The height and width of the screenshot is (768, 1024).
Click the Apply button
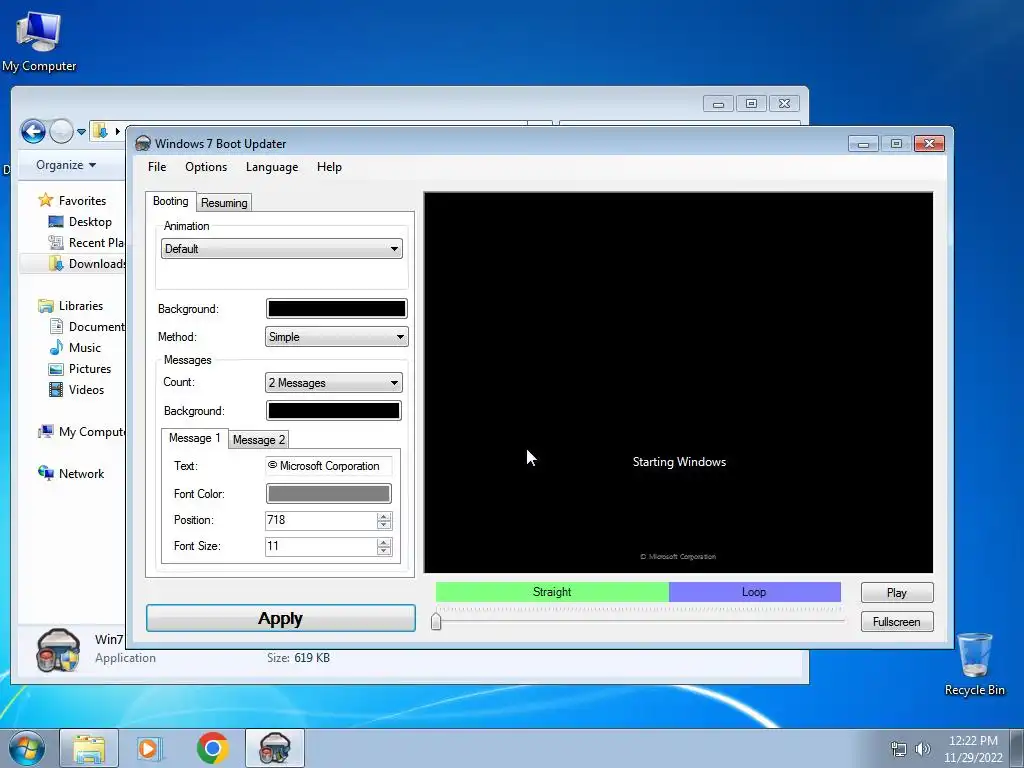coord(281,618)
